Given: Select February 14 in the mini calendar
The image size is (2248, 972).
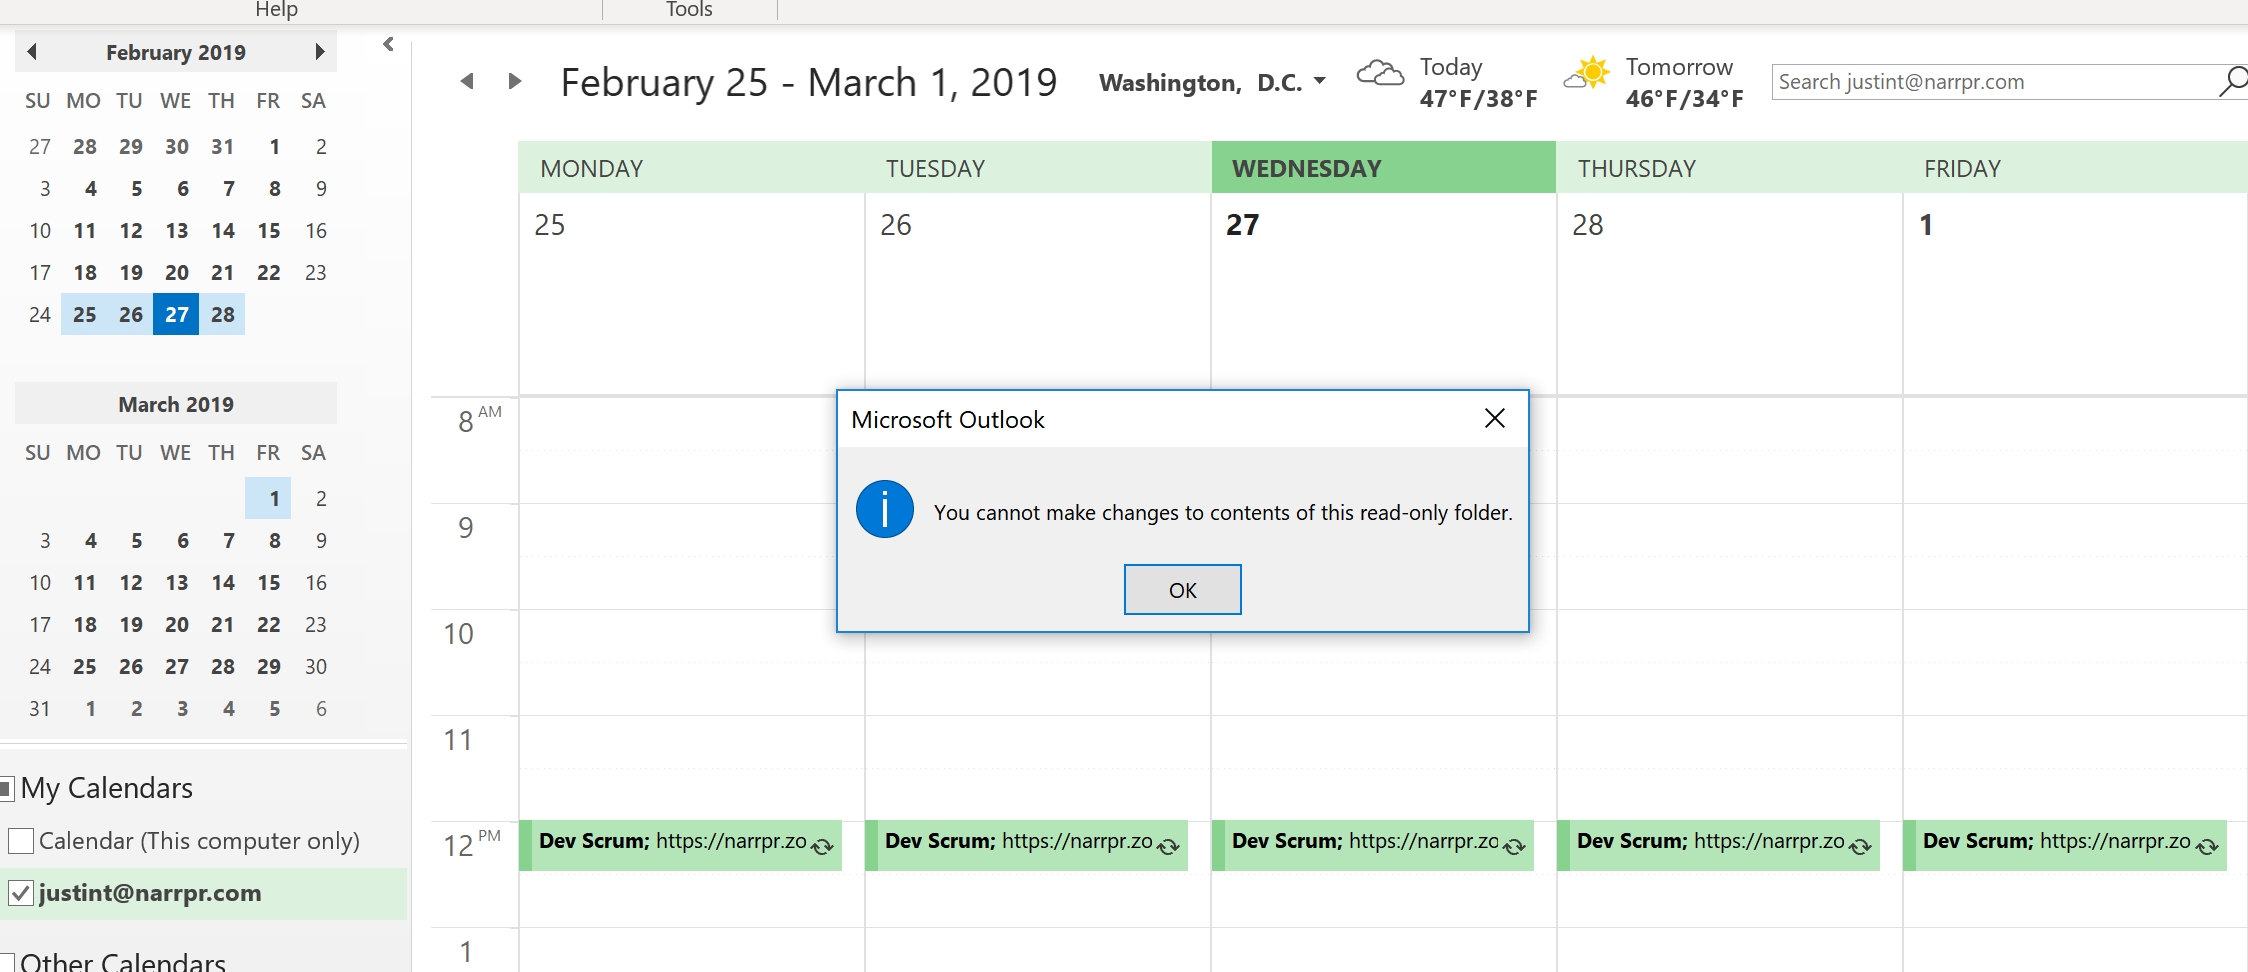Looking at the screenshot, I should point(223,230).
